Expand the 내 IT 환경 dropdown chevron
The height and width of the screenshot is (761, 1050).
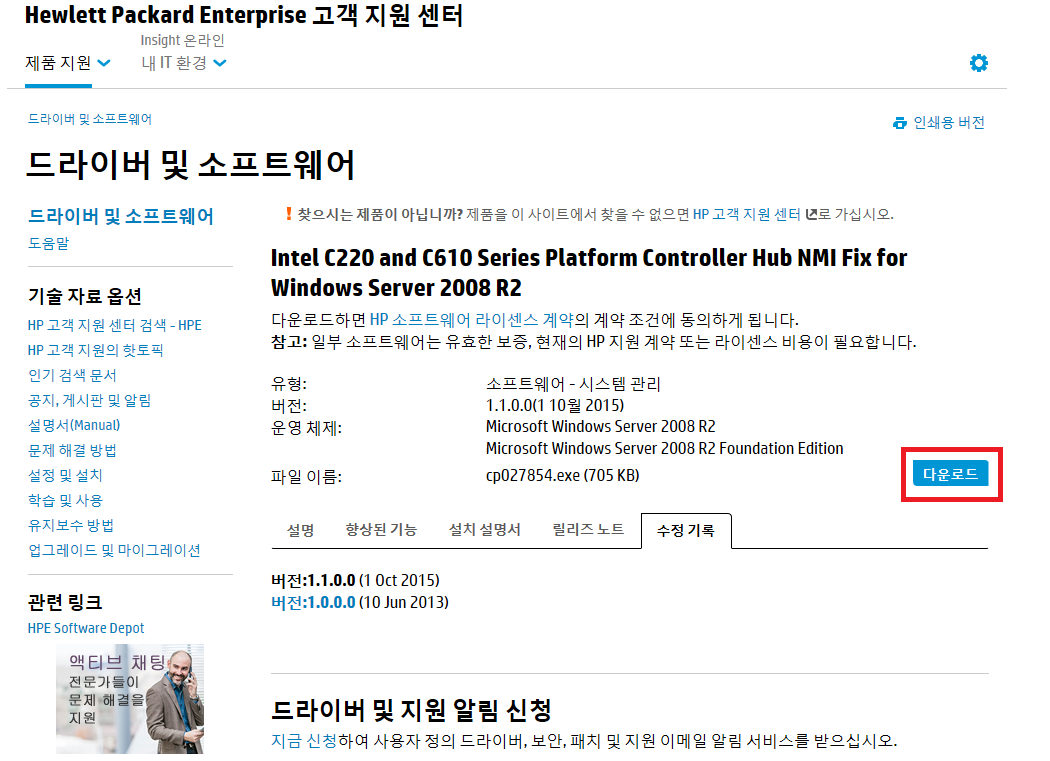(x=220, y=63)
